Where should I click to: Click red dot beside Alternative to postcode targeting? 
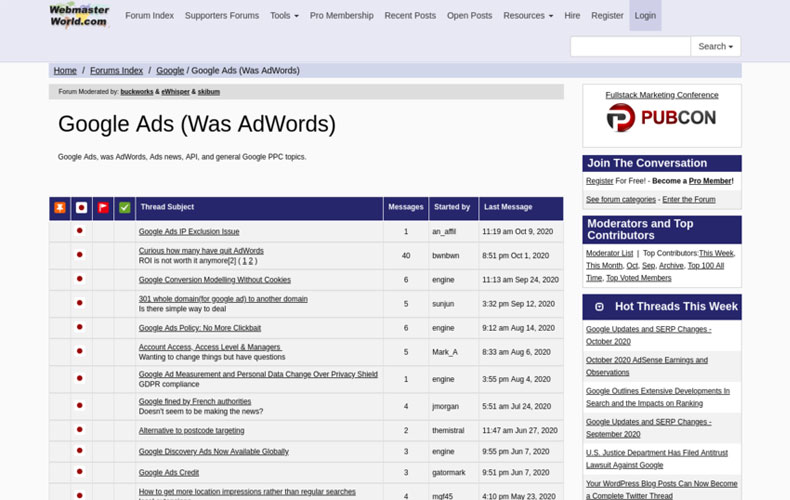(80, 429)
